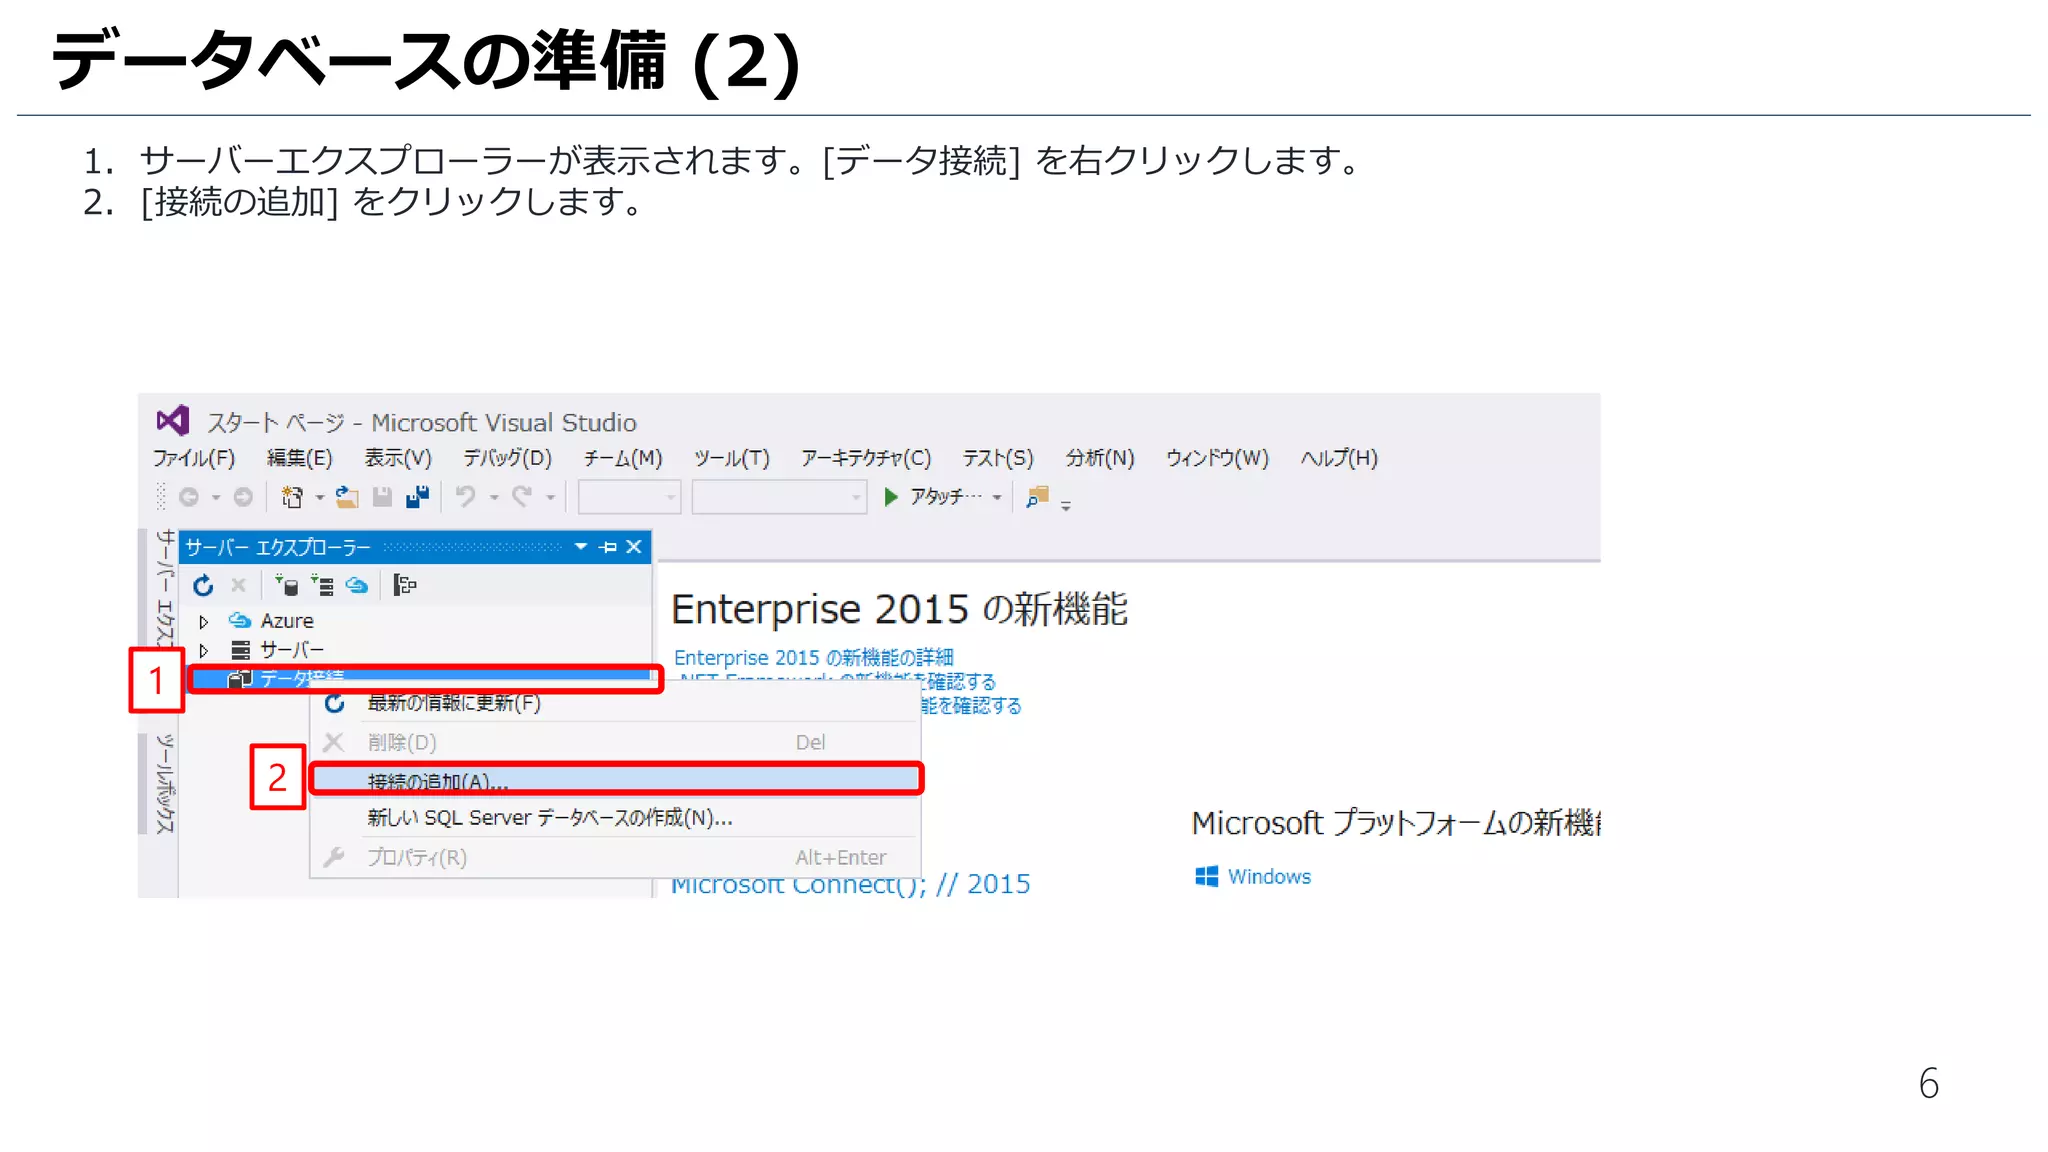Image resolution: width=2048 pixels, height=1152 pixels.
Task: Open the Solution Platforms combo box
Action: [x=779, y=497]
